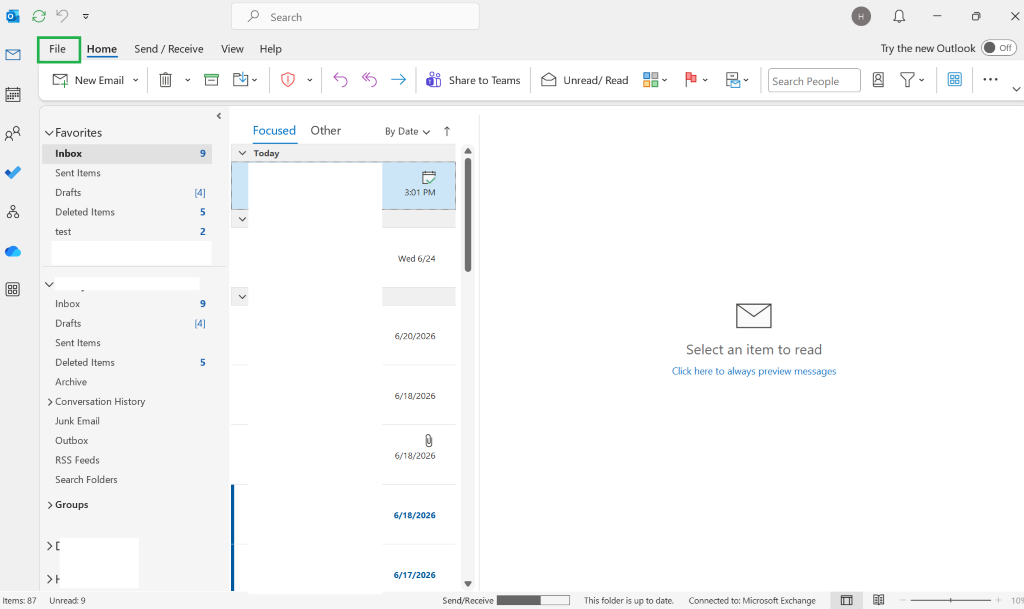Viewport: 1024px width, 609px height.
Task: Open the People contacts icon
Action: click(x=12, y=134)
